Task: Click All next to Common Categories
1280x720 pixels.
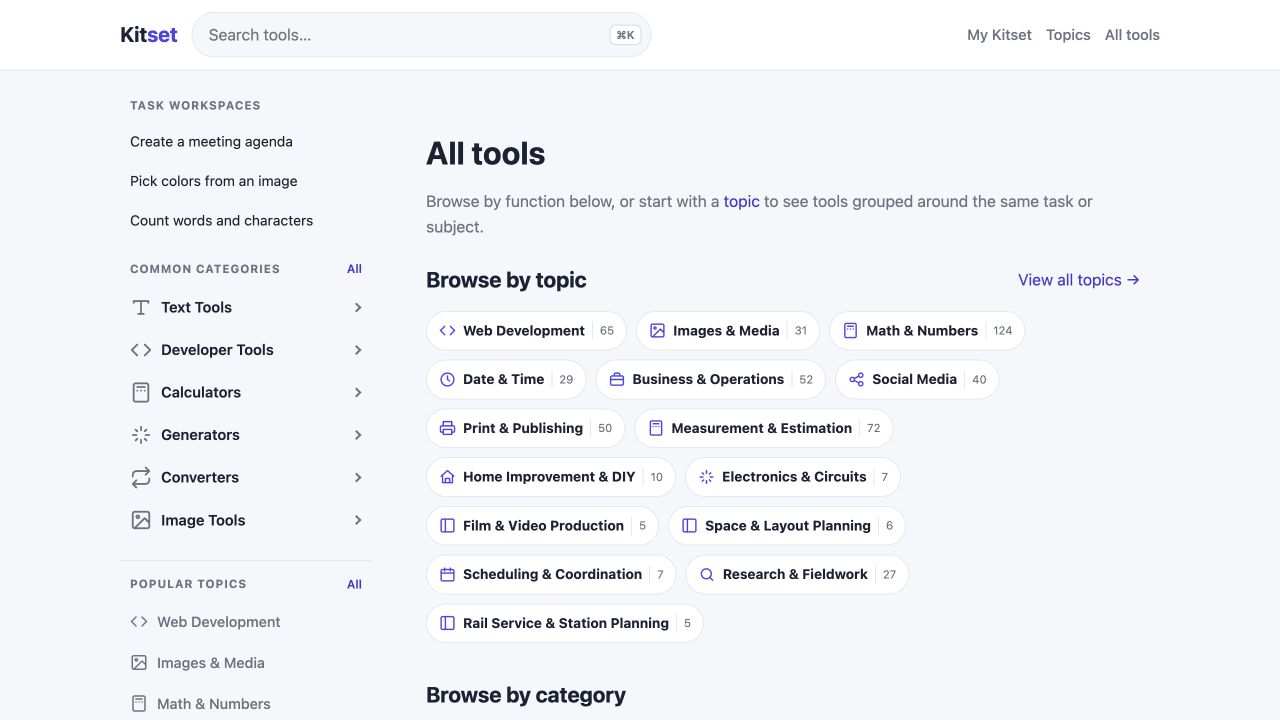Action: pyautogui.click(x=354, y=269)
